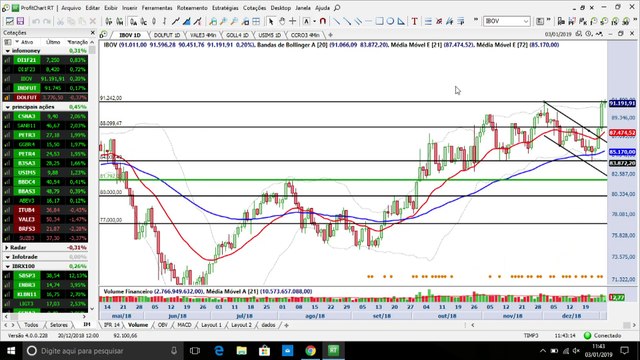Open the Ativo column header dropdown
Screen dimensions: 640x360
point(17,42)
